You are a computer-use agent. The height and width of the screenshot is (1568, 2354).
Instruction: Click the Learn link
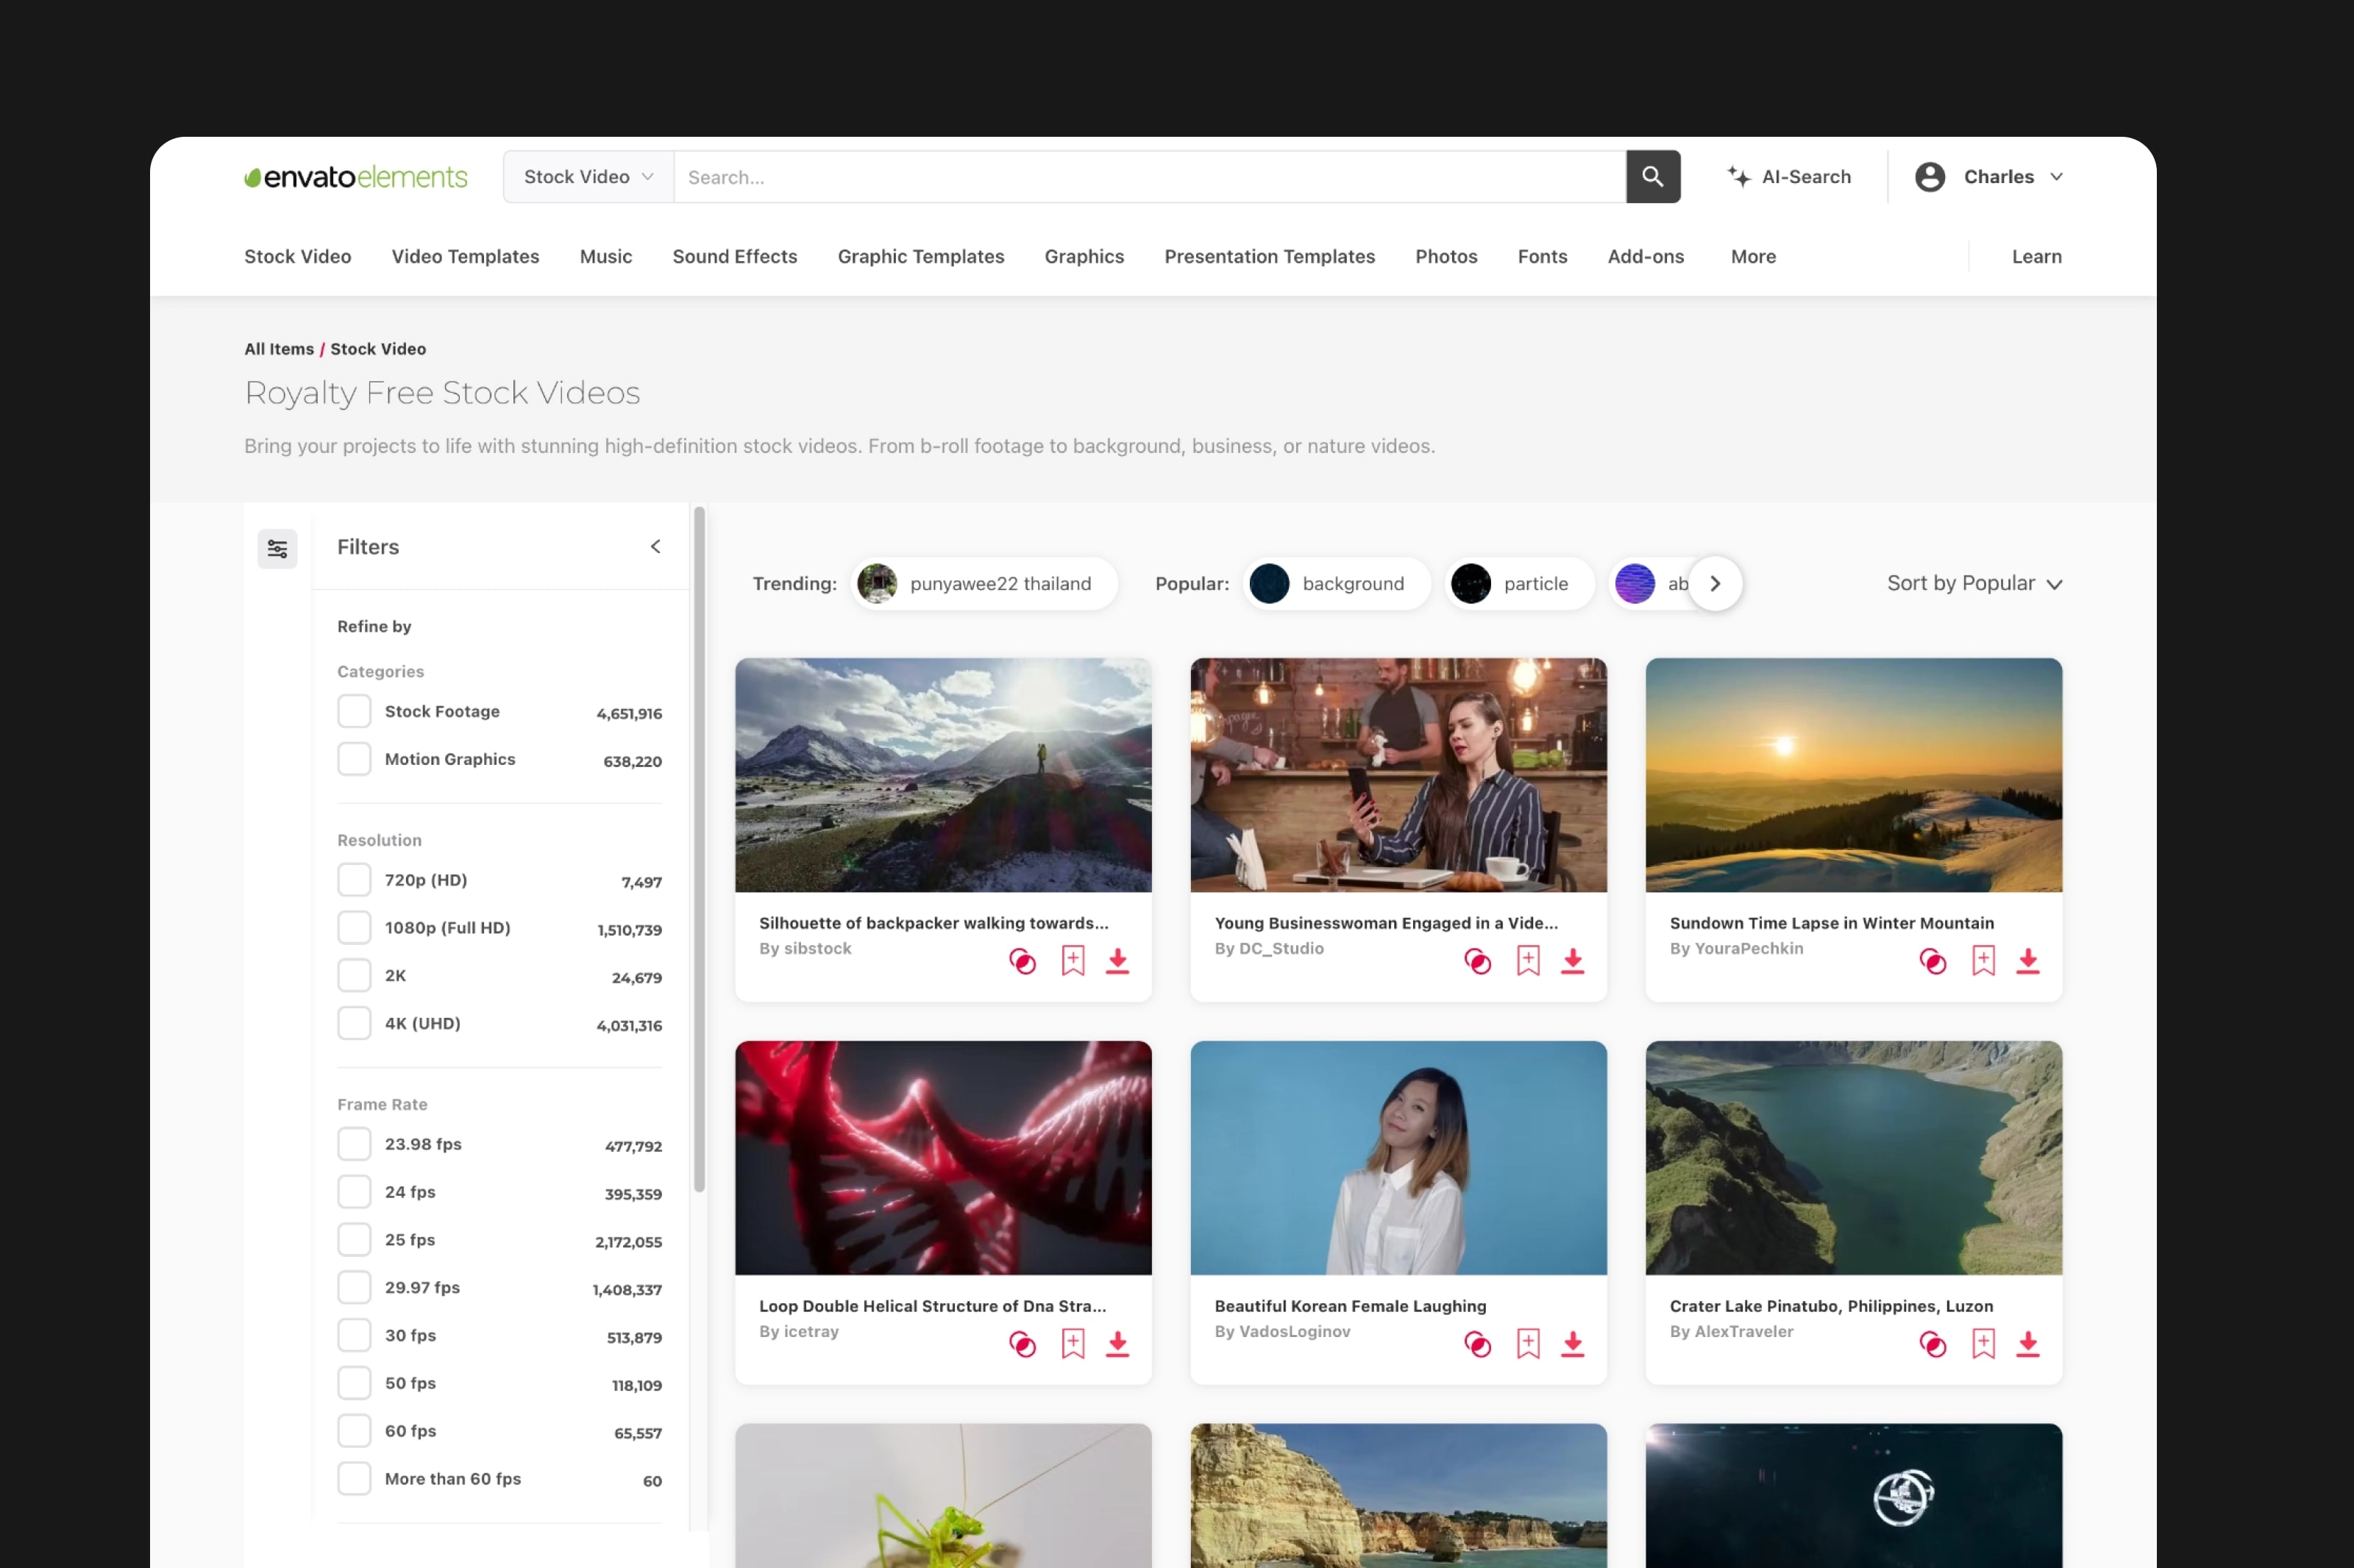(2036, 257)
